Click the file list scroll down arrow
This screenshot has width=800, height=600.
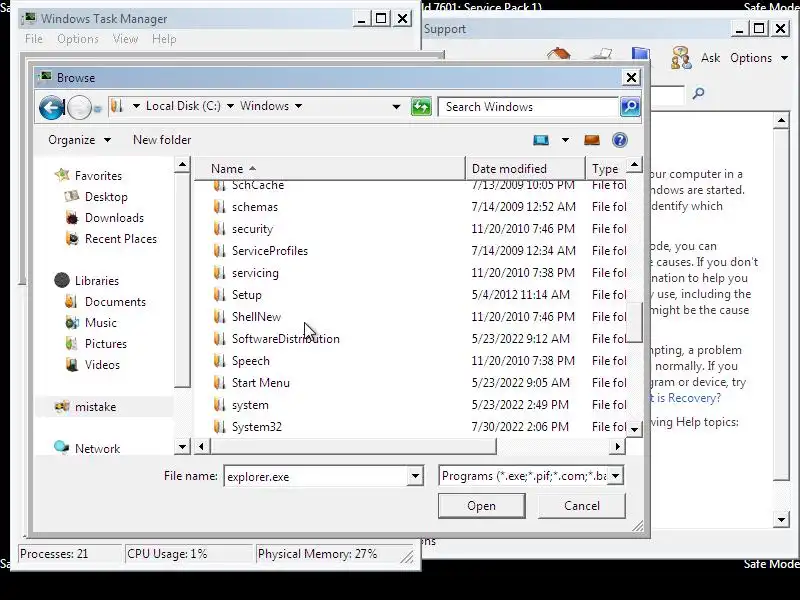(634, 429)
